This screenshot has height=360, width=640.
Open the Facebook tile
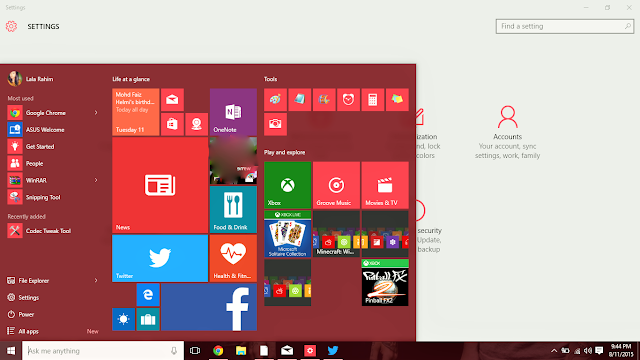pos(209,307)
